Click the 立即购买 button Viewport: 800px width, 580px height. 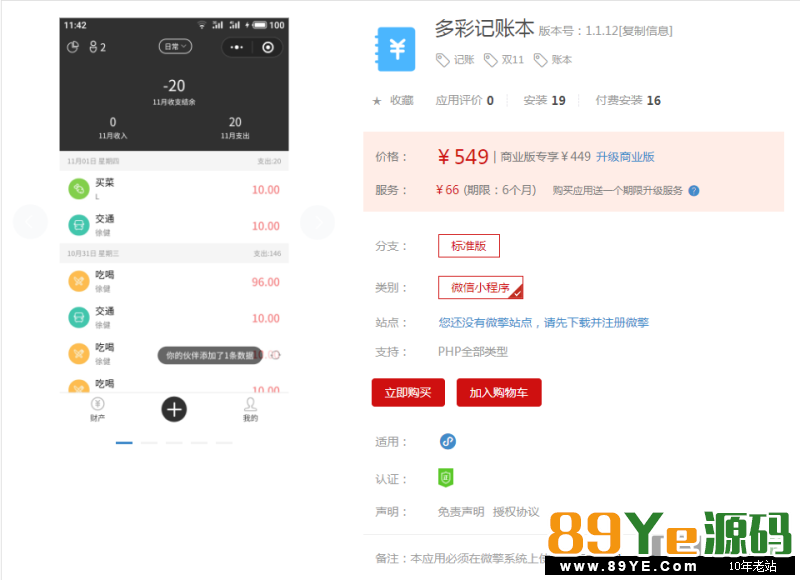(x=408, y=392)
